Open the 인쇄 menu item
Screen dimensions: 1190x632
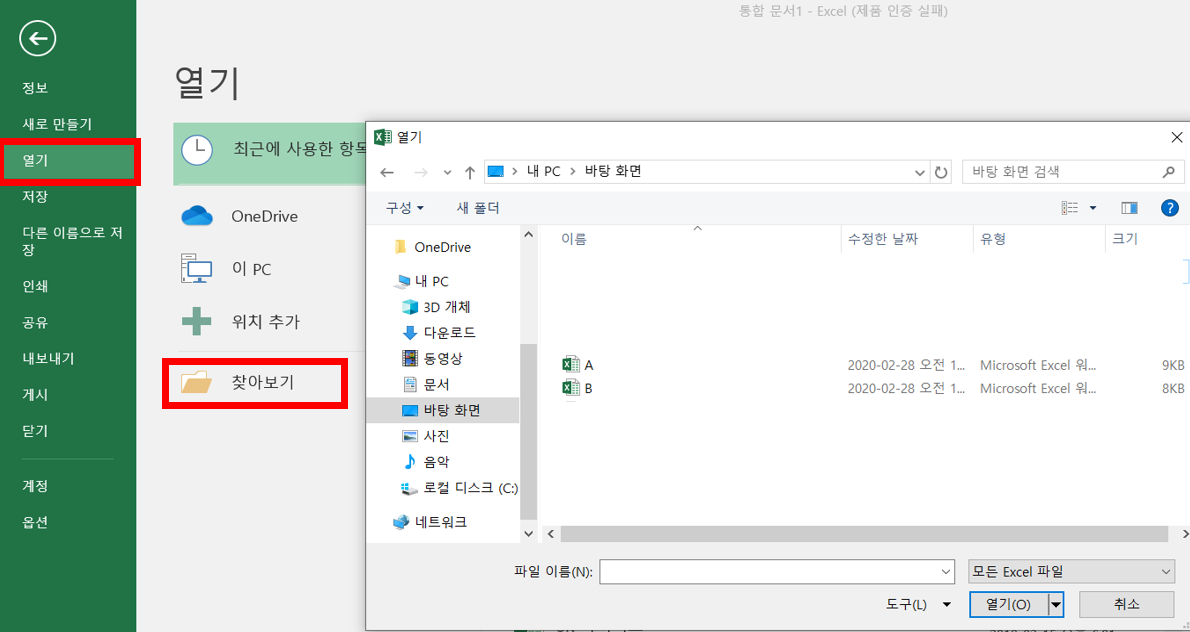(35, 287)
